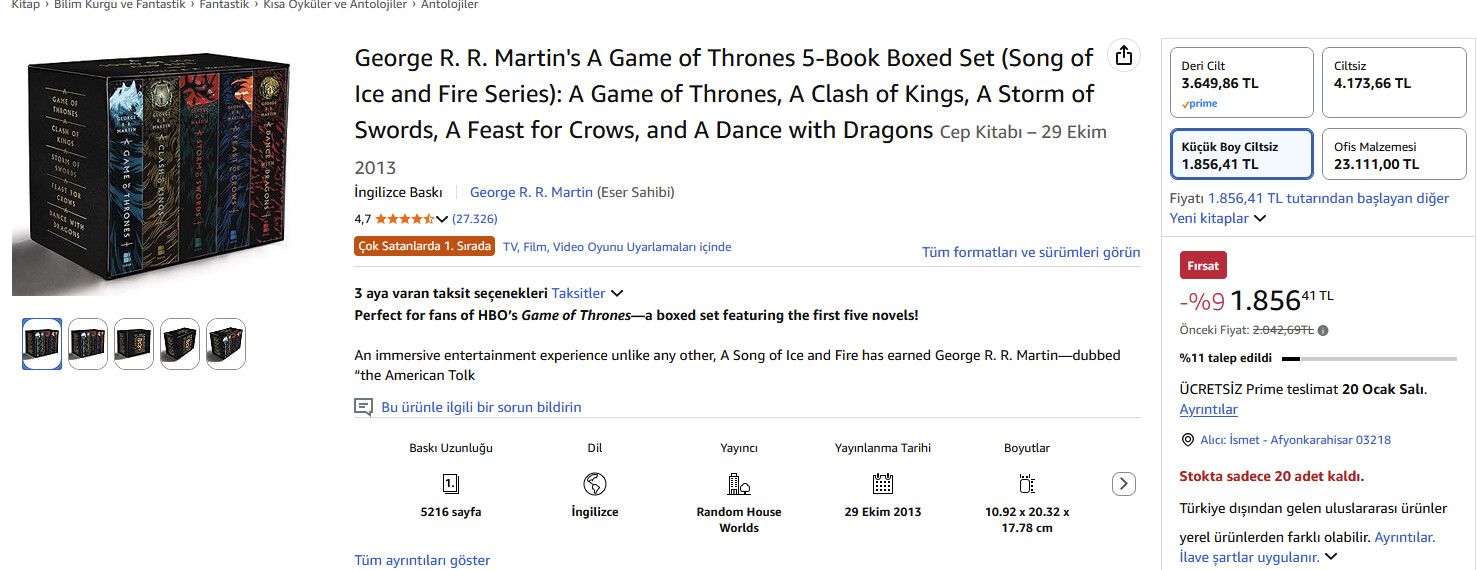Click the info icon beside Önceki Fiyat

[1323, 330]
